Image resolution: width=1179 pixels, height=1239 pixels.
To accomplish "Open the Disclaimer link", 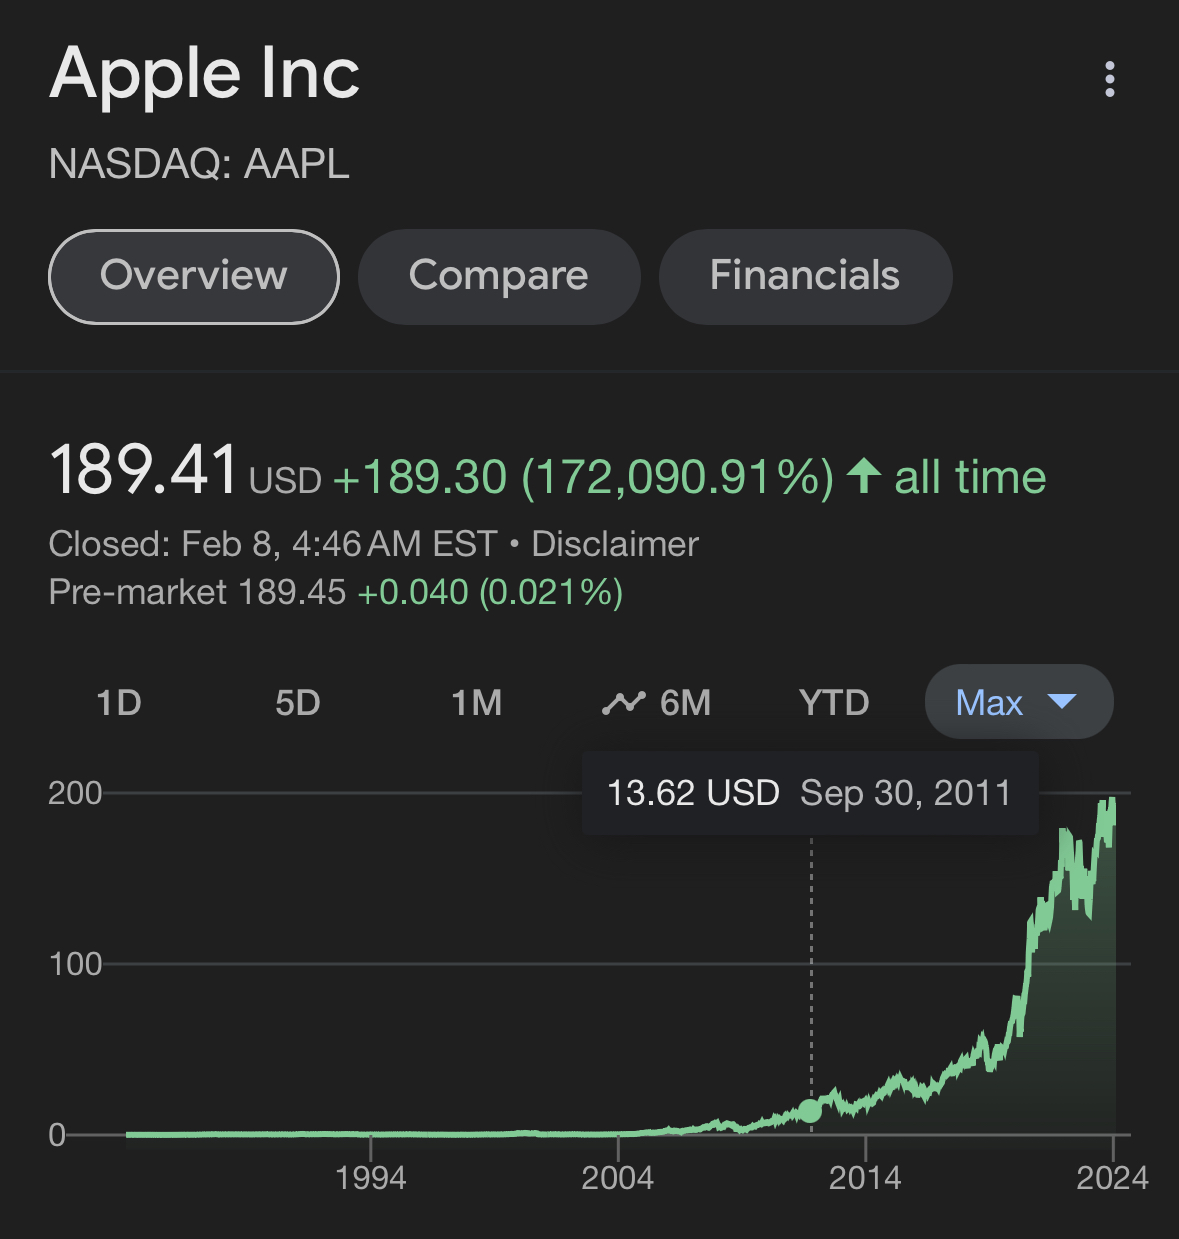I will coord(615,544).
